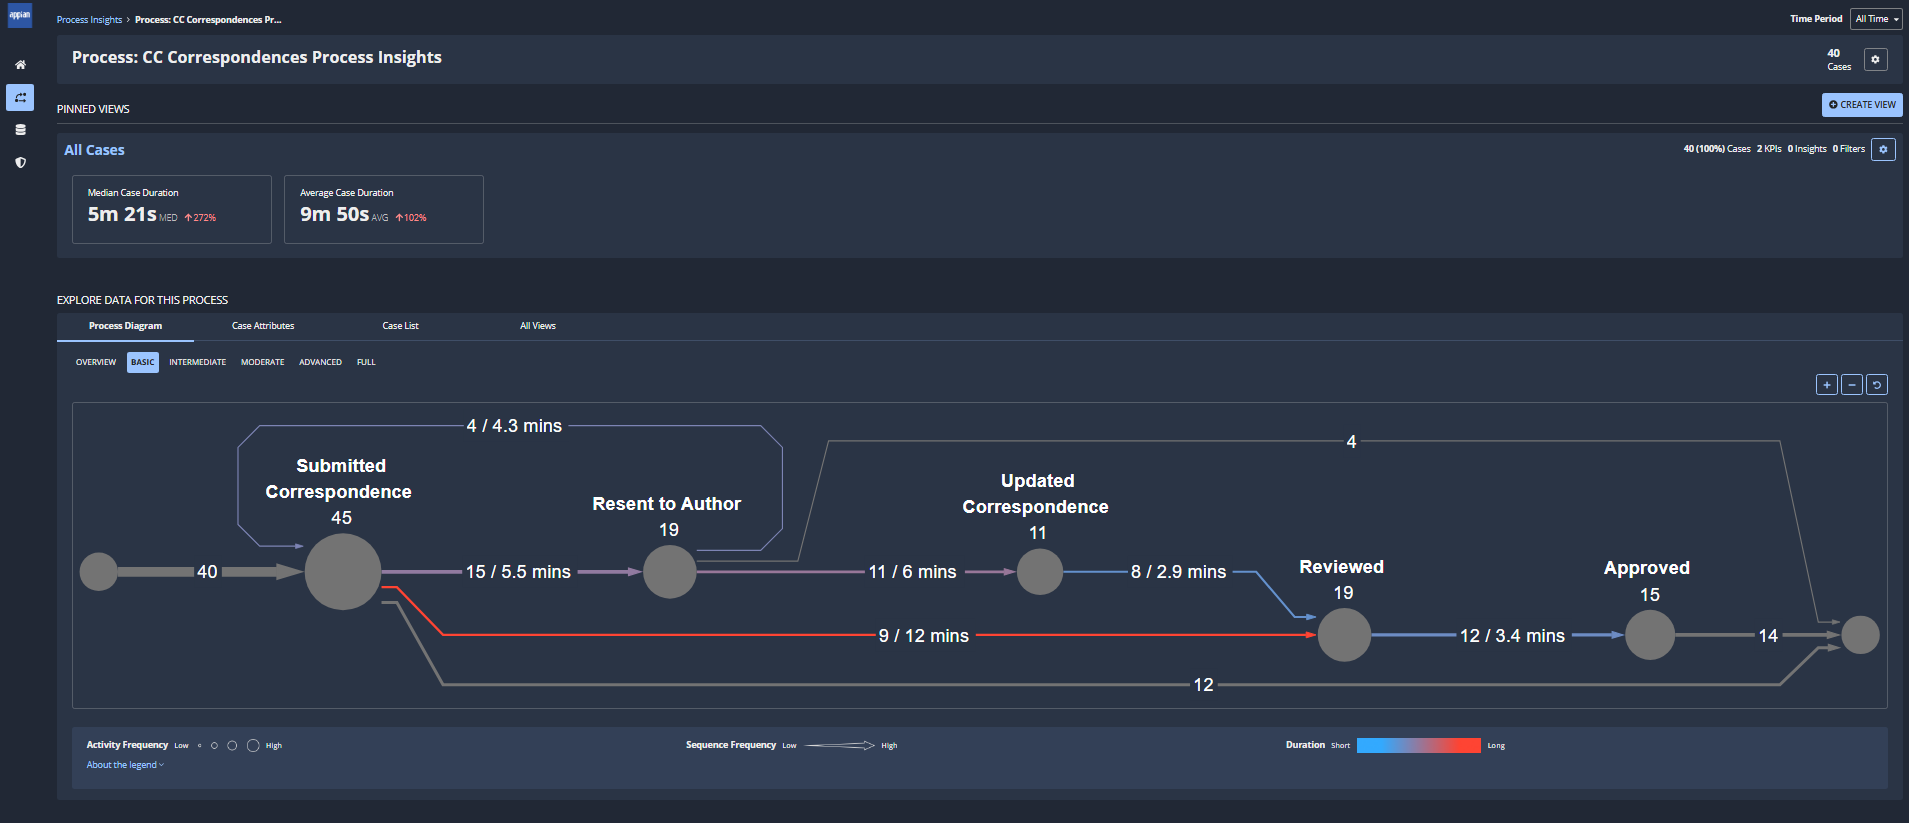Go to Home via sidebar icon

point(20,65)
